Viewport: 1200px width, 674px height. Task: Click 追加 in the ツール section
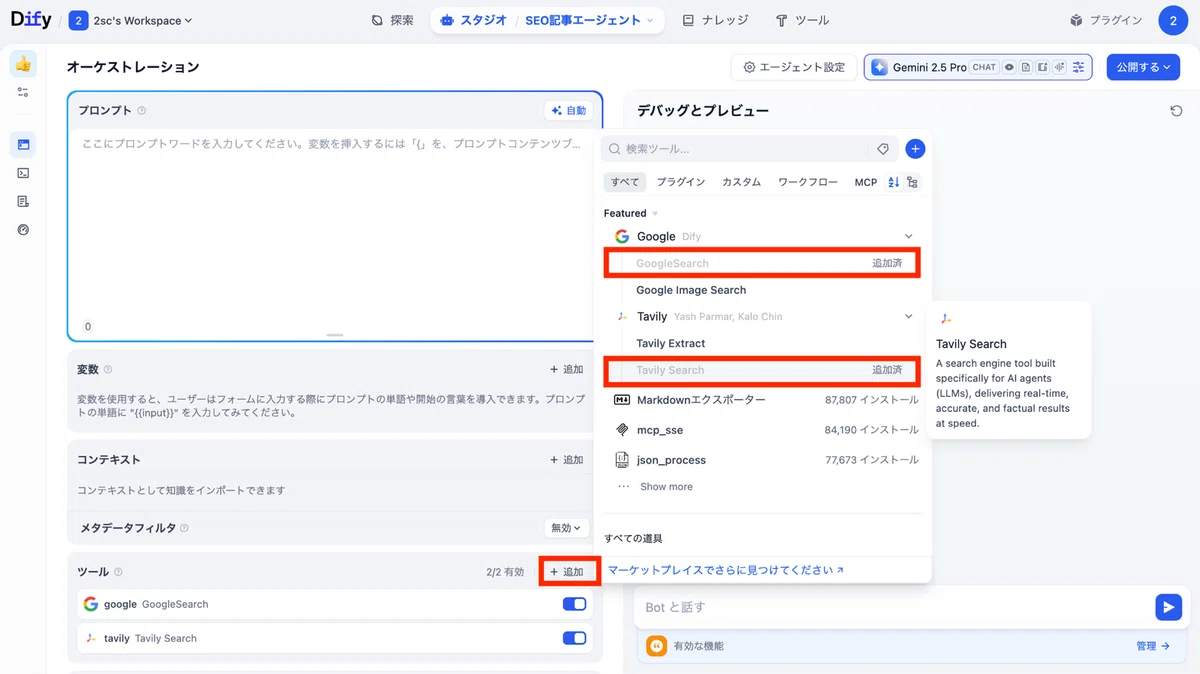coord(566,572)
